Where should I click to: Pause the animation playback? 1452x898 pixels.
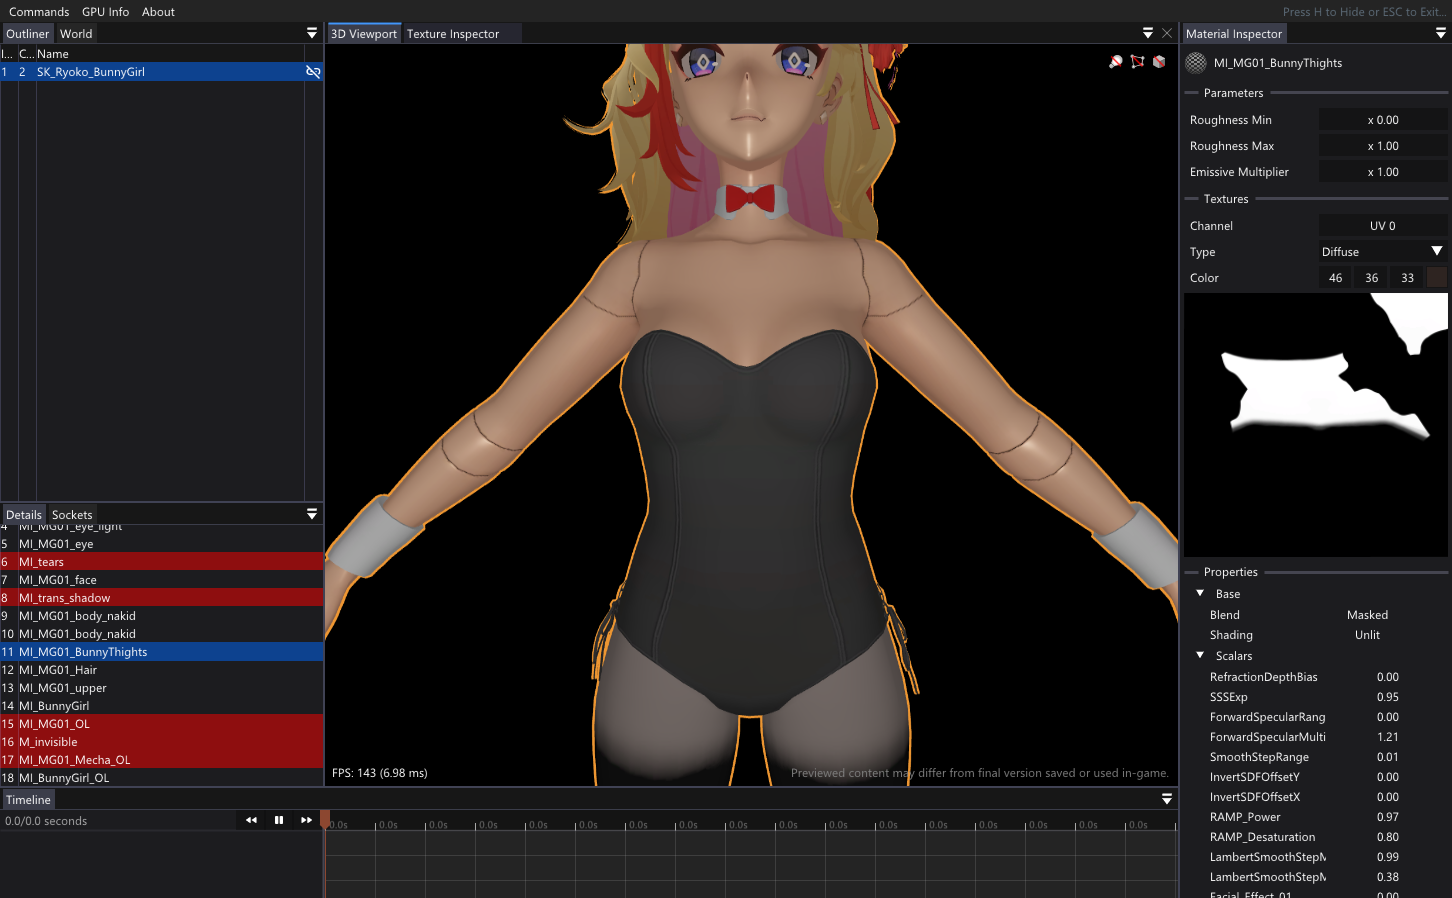tap(279, 820)
